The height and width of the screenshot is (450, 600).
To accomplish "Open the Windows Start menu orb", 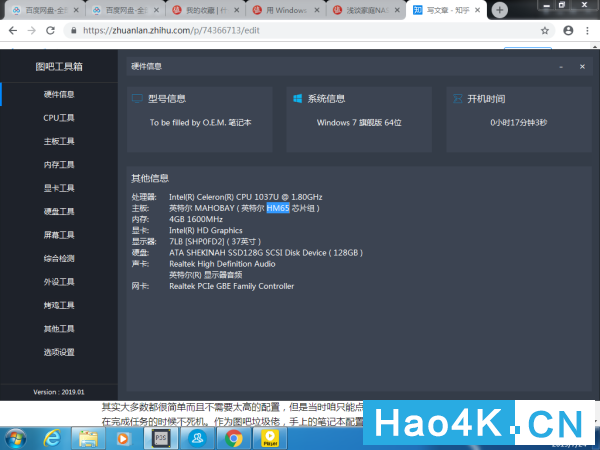I will (x=16, y=439).
